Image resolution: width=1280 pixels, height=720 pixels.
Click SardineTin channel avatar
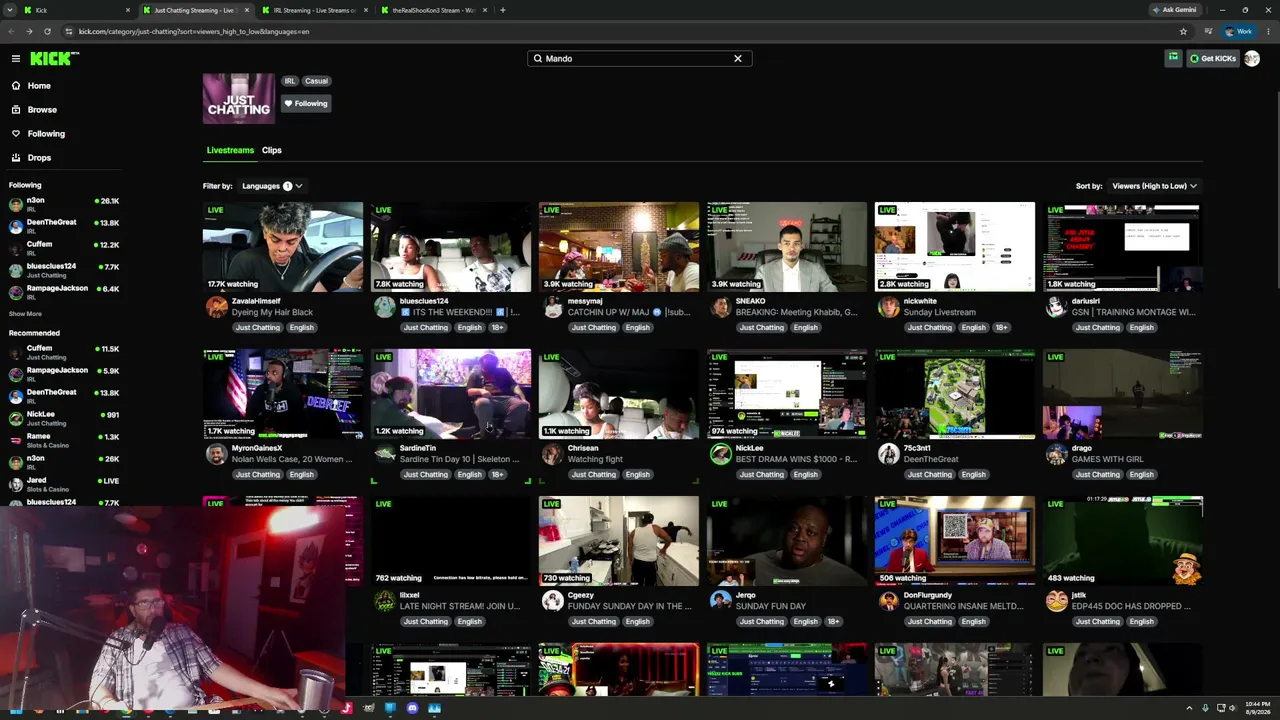coord(385,454)
